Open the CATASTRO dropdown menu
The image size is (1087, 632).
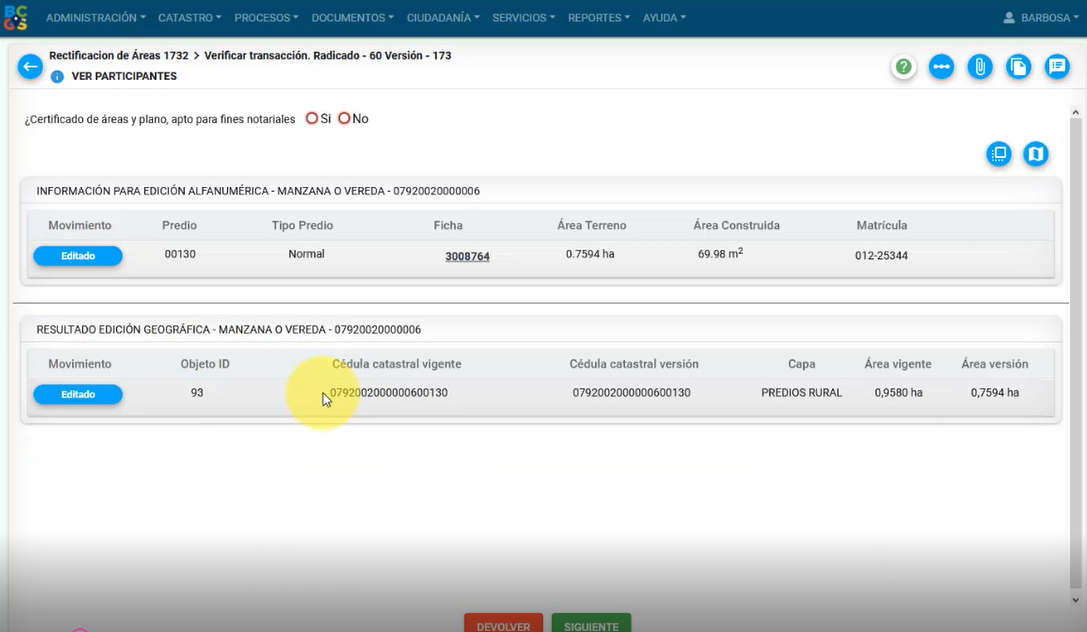click(x=189, y=18)
